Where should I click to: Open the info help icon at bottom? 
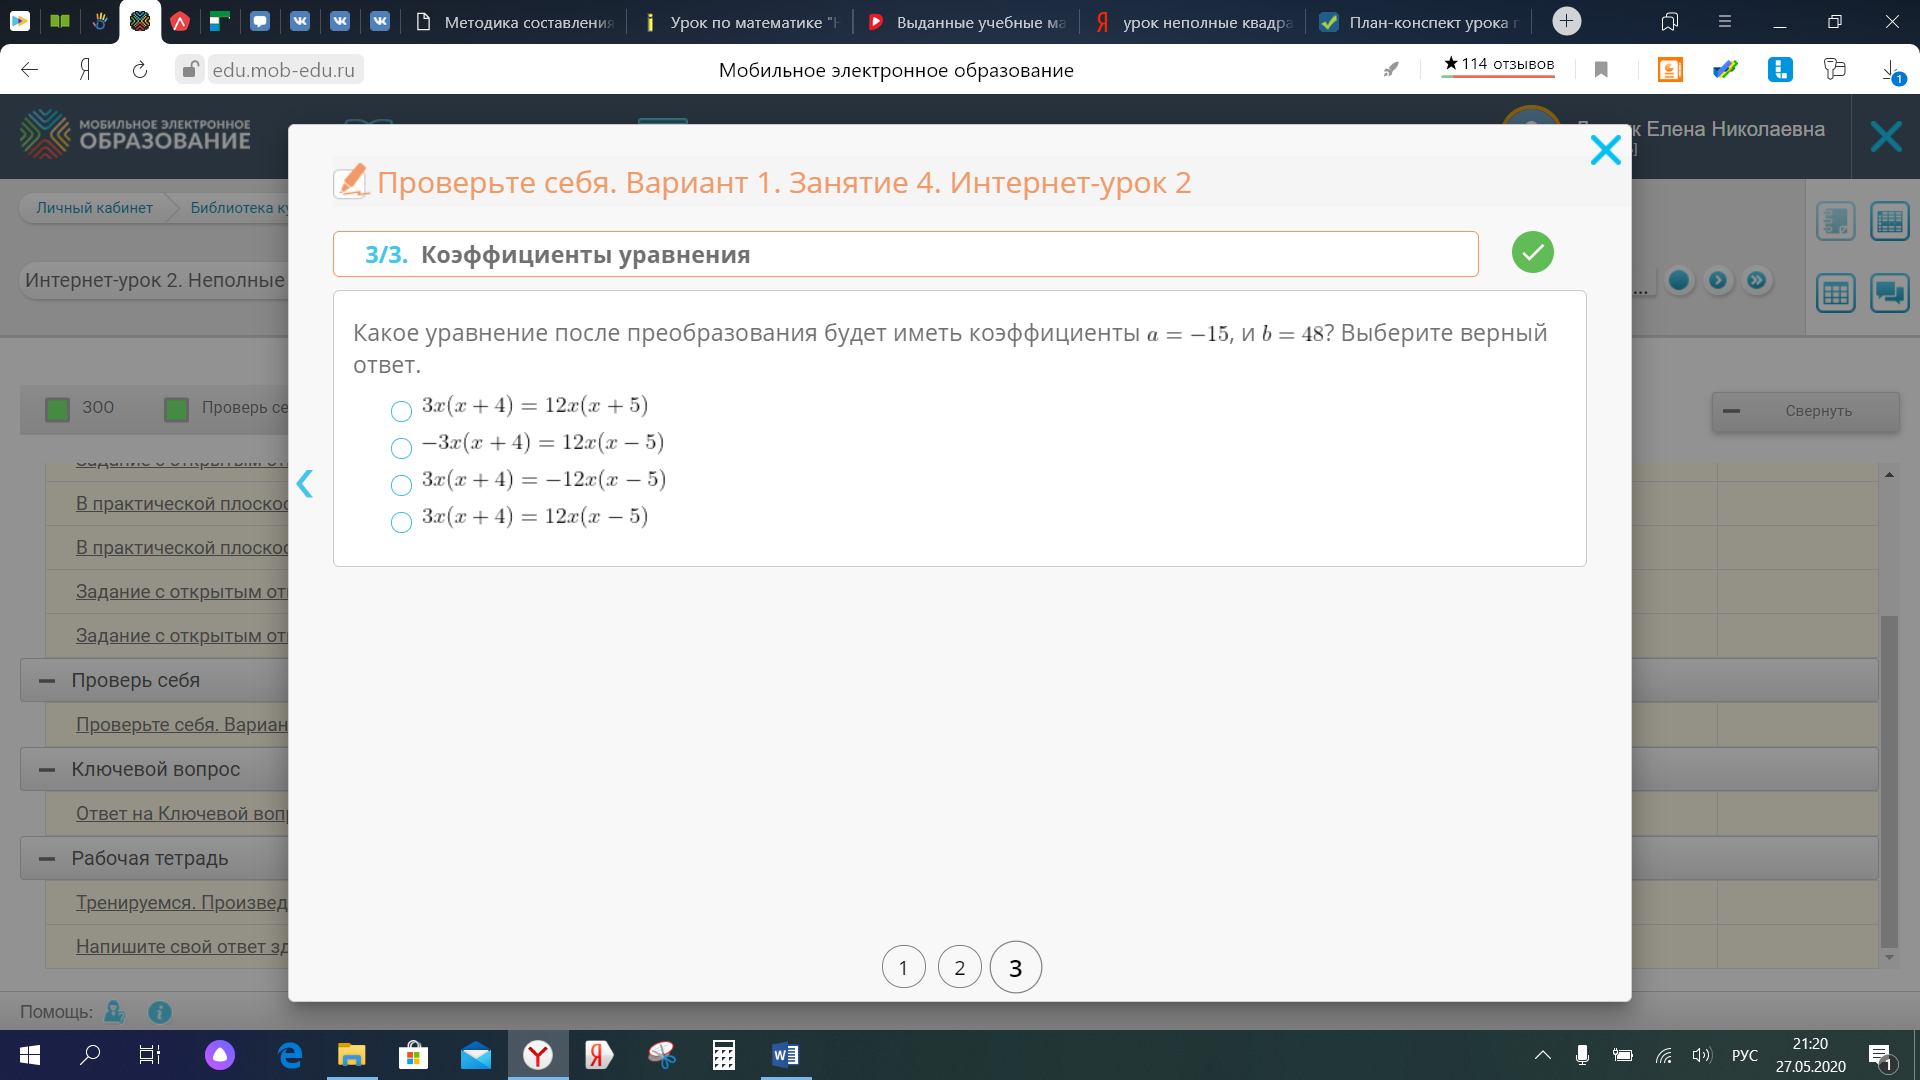point(160,1012)
